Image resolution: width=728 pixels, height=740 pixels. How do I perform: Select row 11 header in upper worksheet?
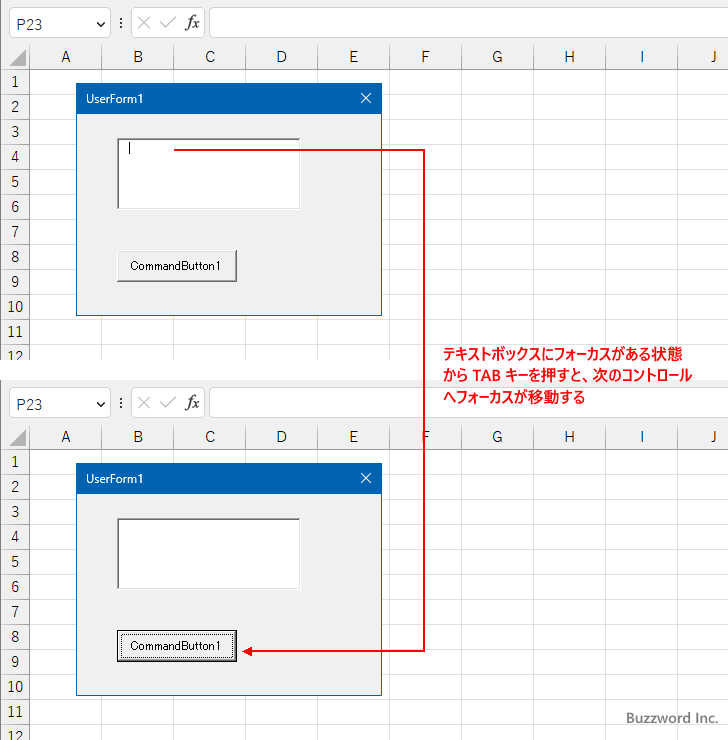click(x=15, y=332)
